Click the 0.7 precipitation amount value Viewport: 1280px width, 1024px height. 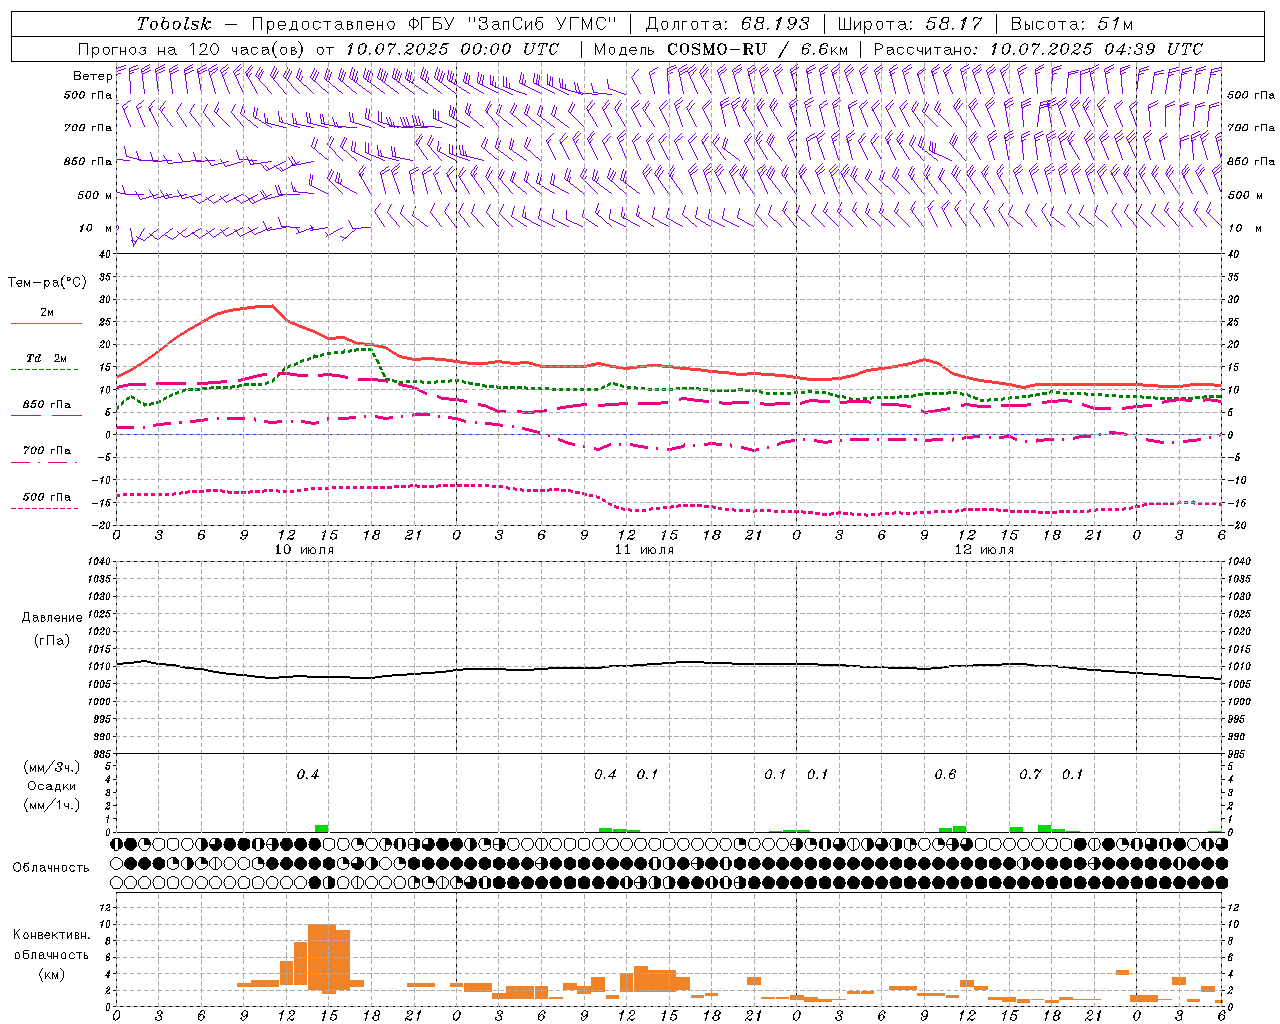point(1030,775)
